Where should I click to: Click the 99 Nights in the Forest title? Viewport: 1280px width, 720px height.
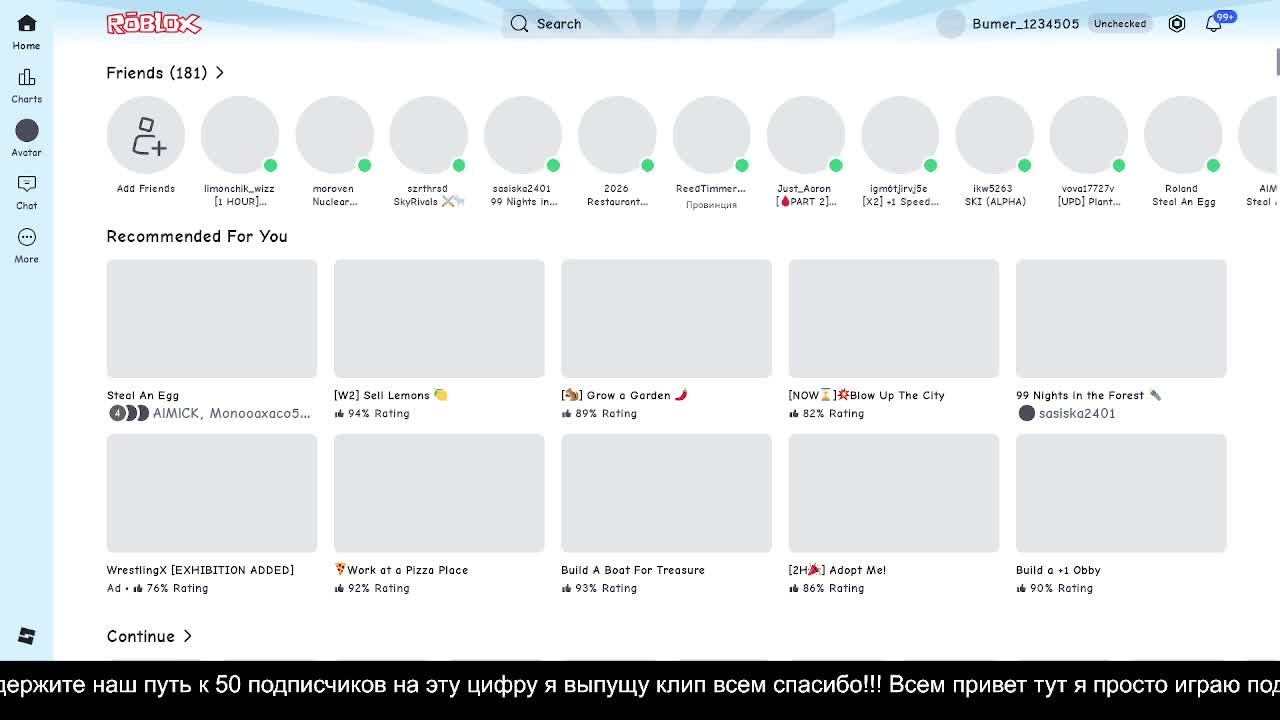click(x=1089, y=395)
